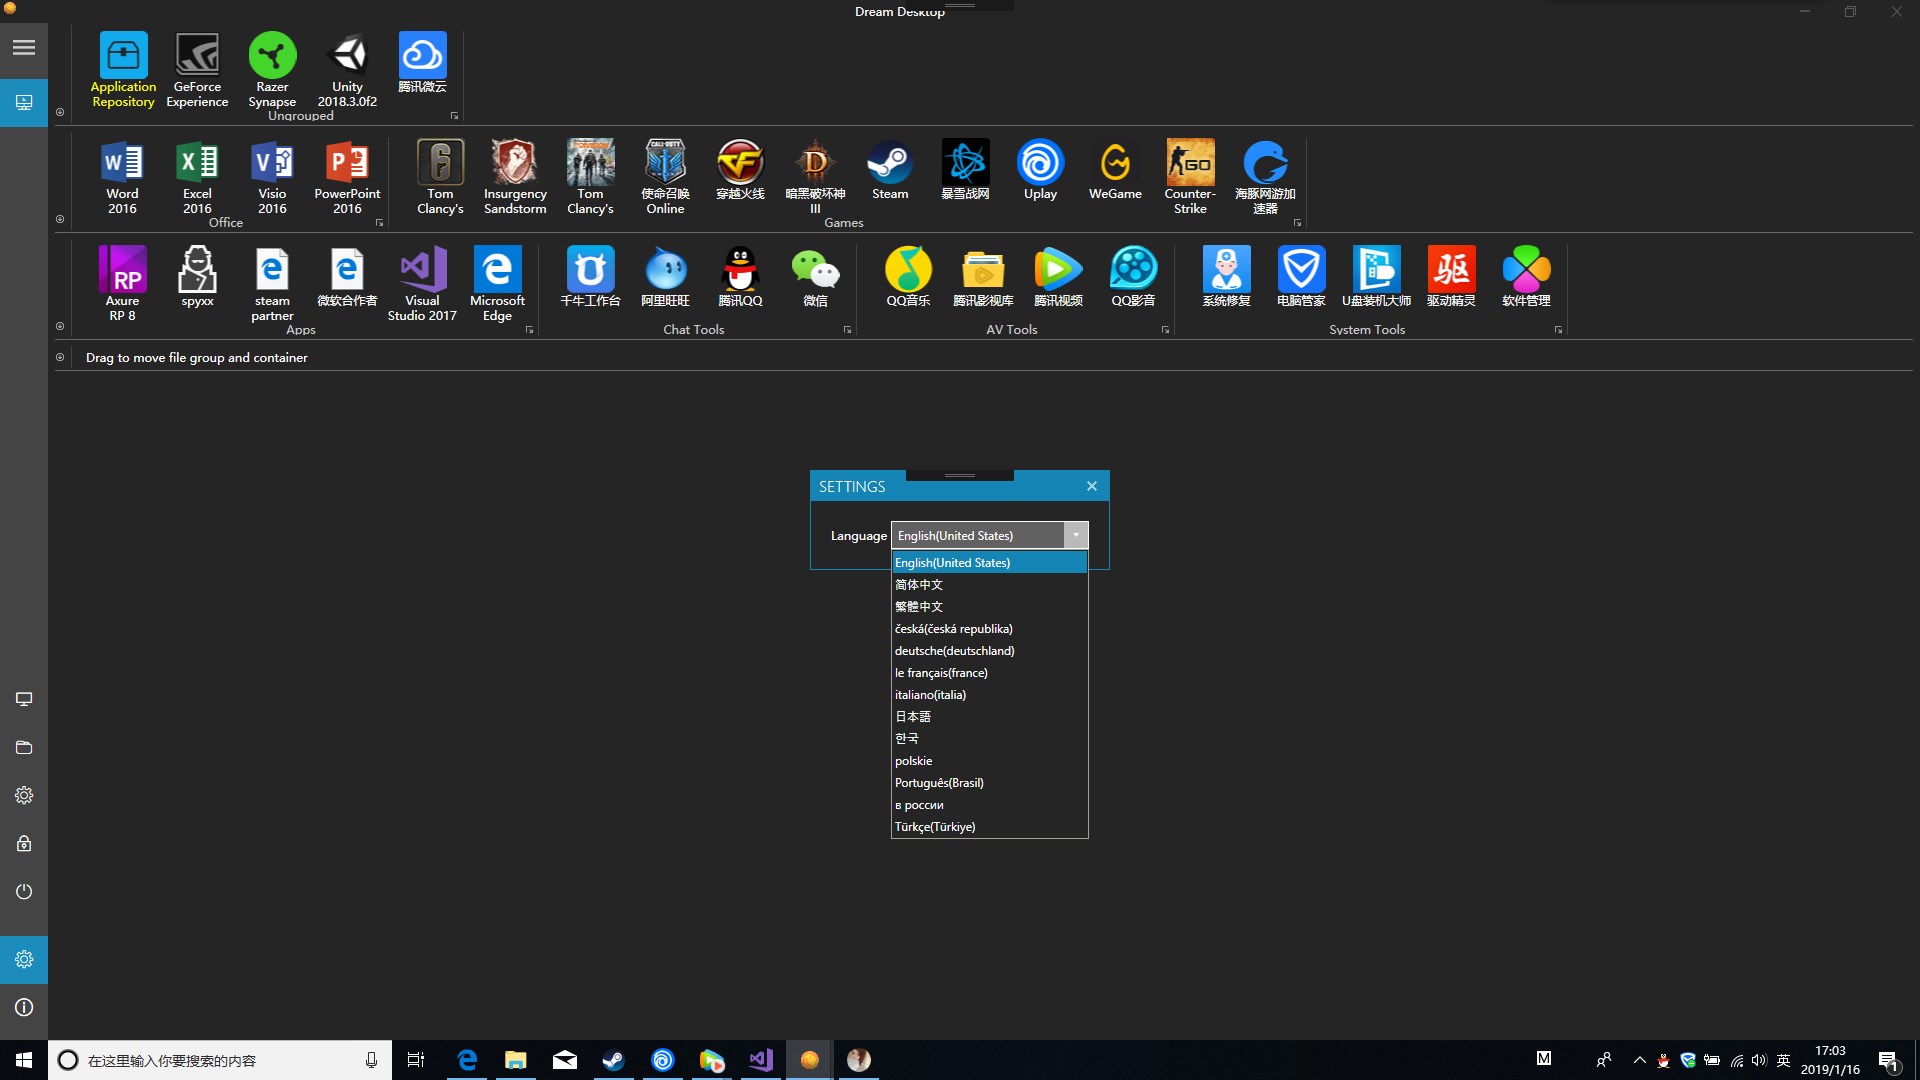Open the Application Repository icon
Screen dimensions: 1920x1080
(123, 69)
